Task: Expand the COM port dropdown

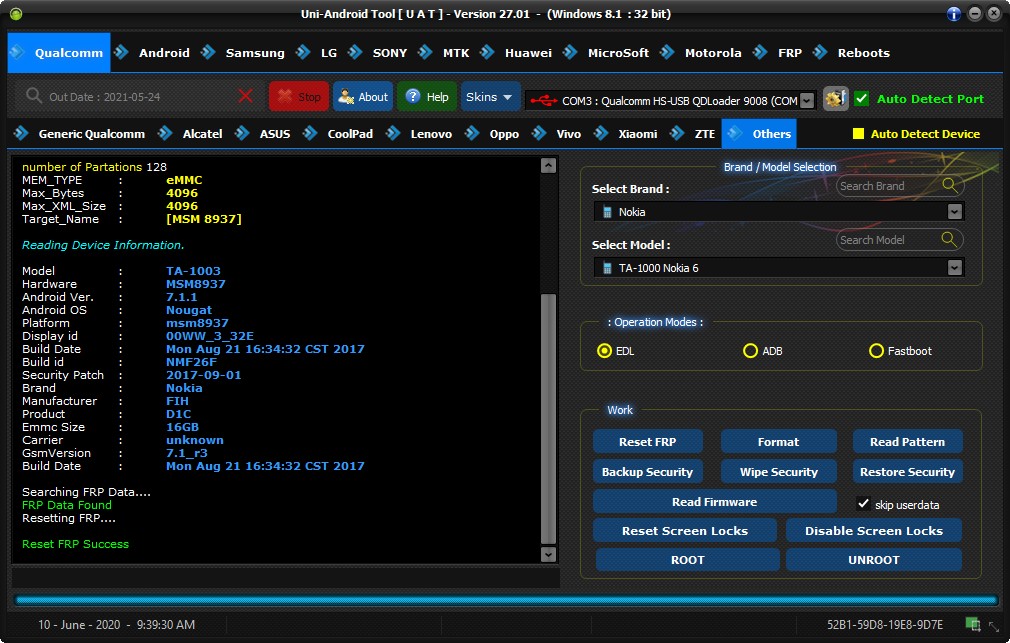Action: [x=806, y=101]
